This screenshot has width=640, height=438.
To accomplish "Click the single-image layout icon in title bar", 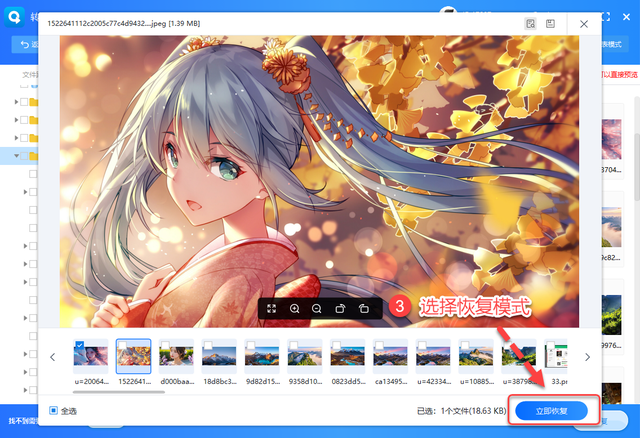I will [x=551, y=22].
